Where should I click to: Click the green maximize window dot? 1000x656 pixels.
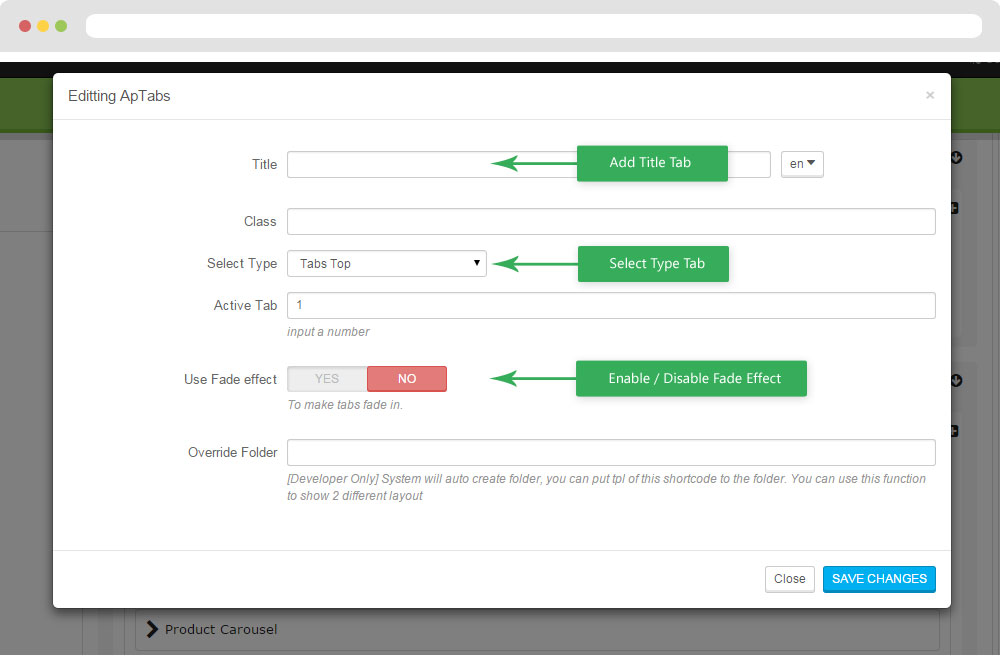(x=61, y=26)
